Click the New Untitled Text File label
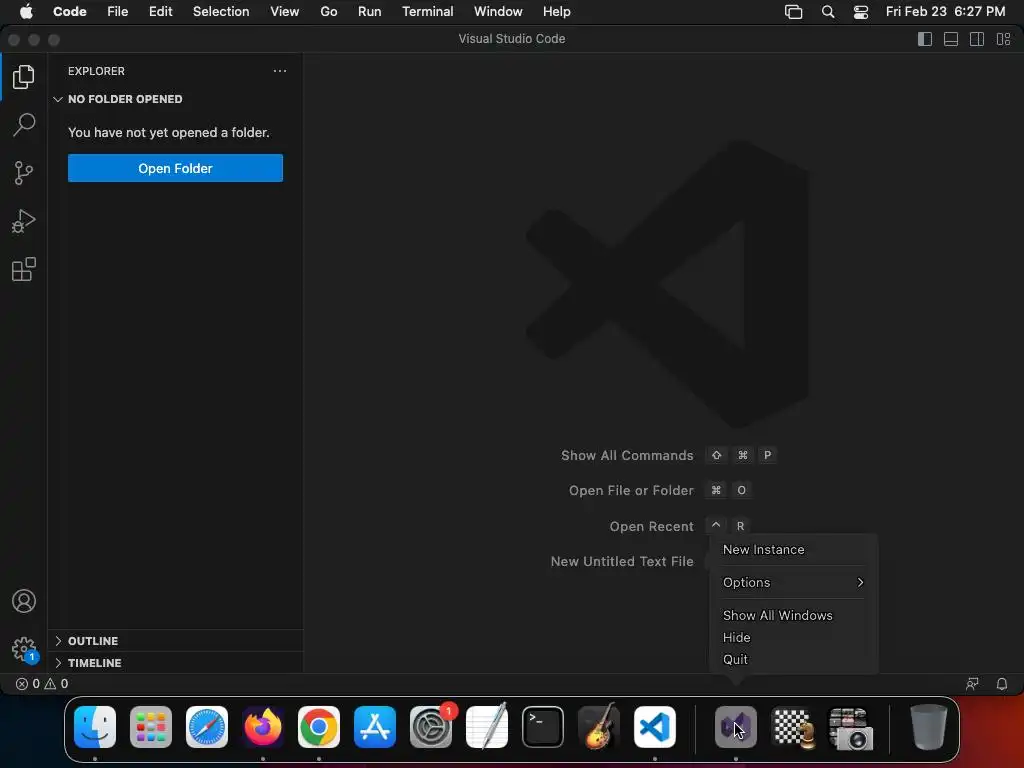 click(622, 562)
